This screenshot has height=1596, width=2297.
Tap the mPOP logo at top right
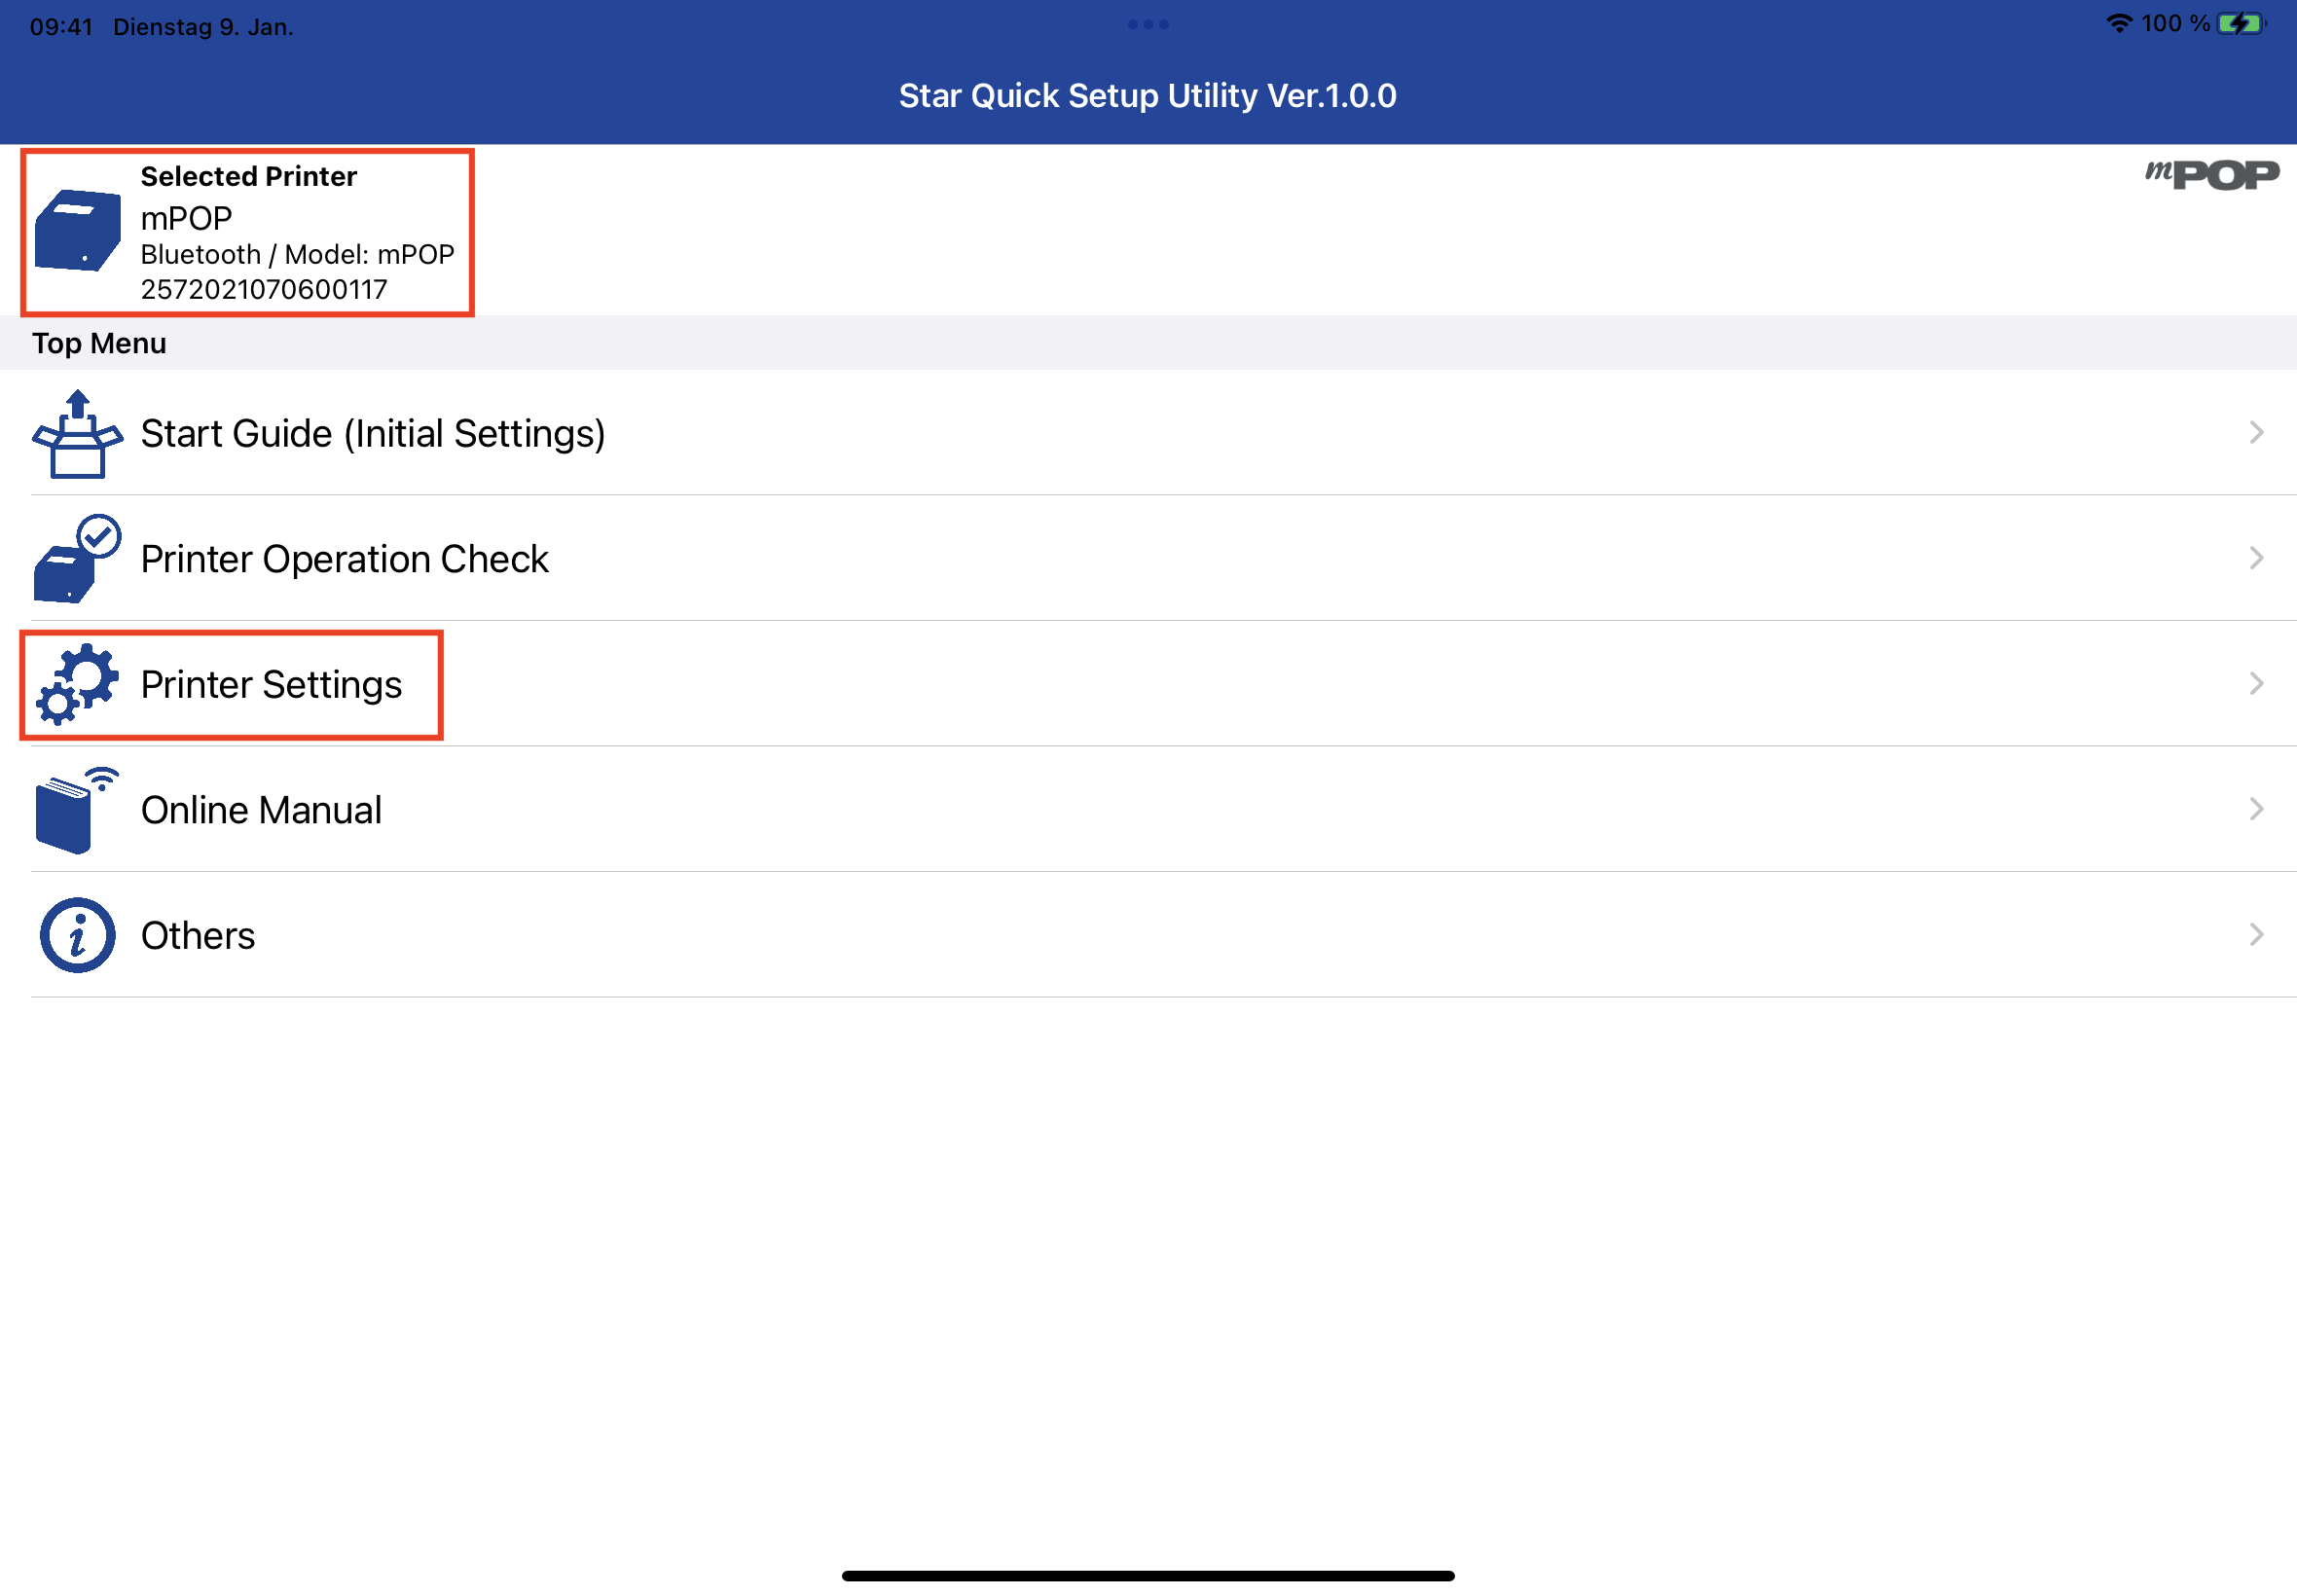coord(2211,175)
